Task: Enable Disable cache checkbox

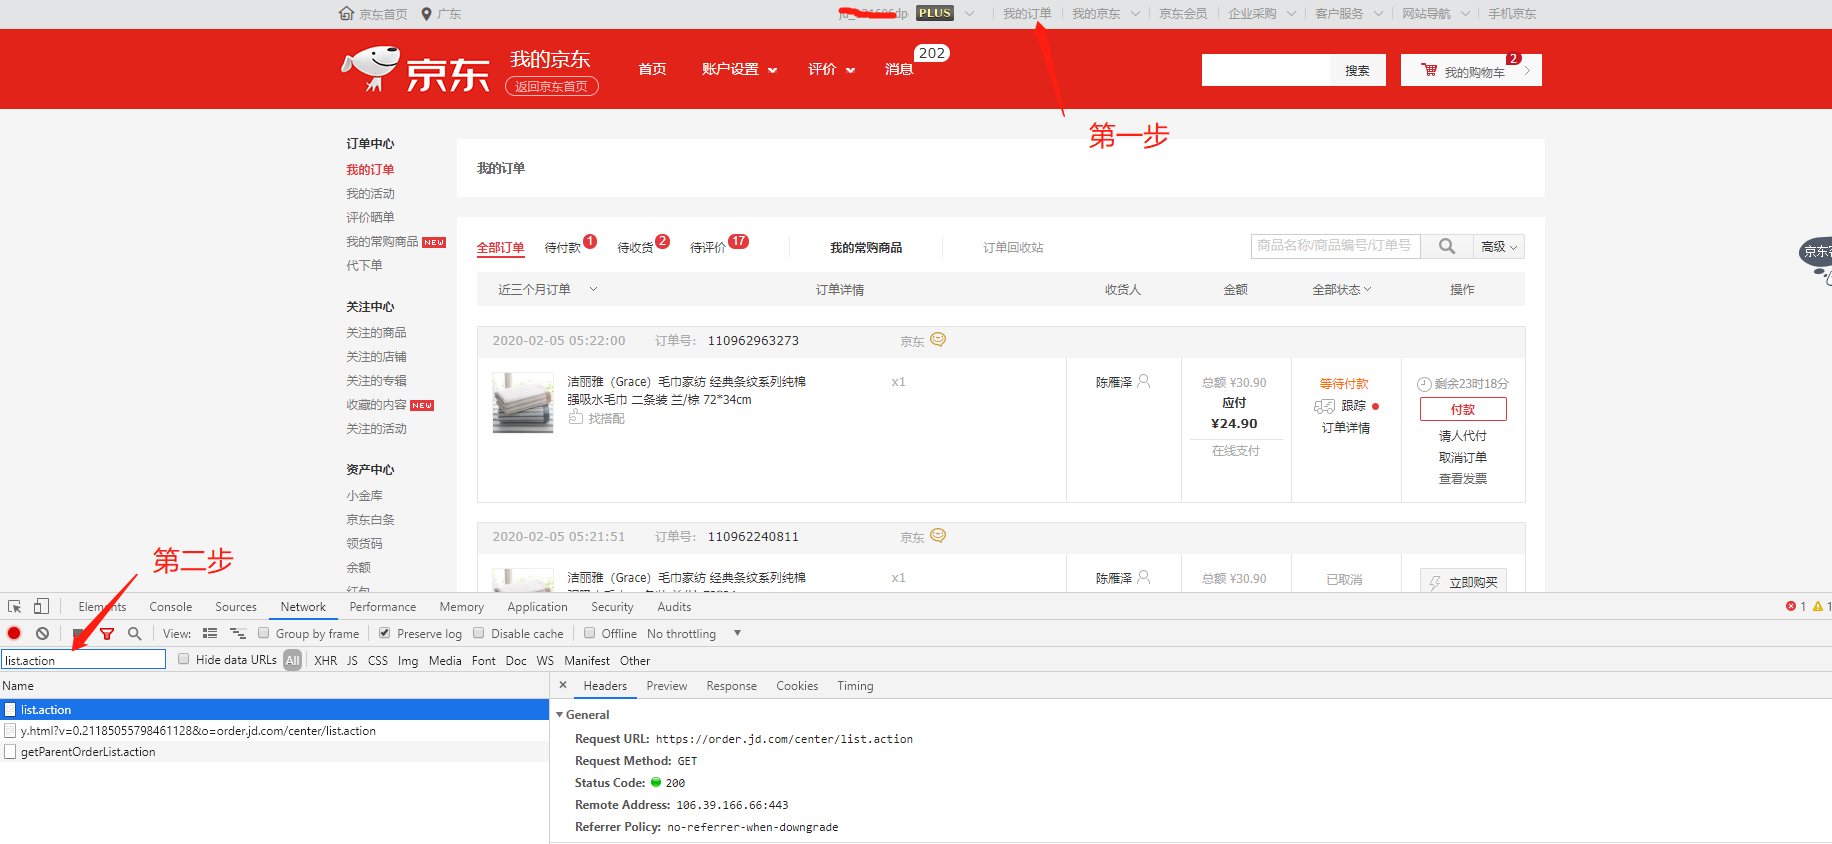Action: tap(479, 633)
